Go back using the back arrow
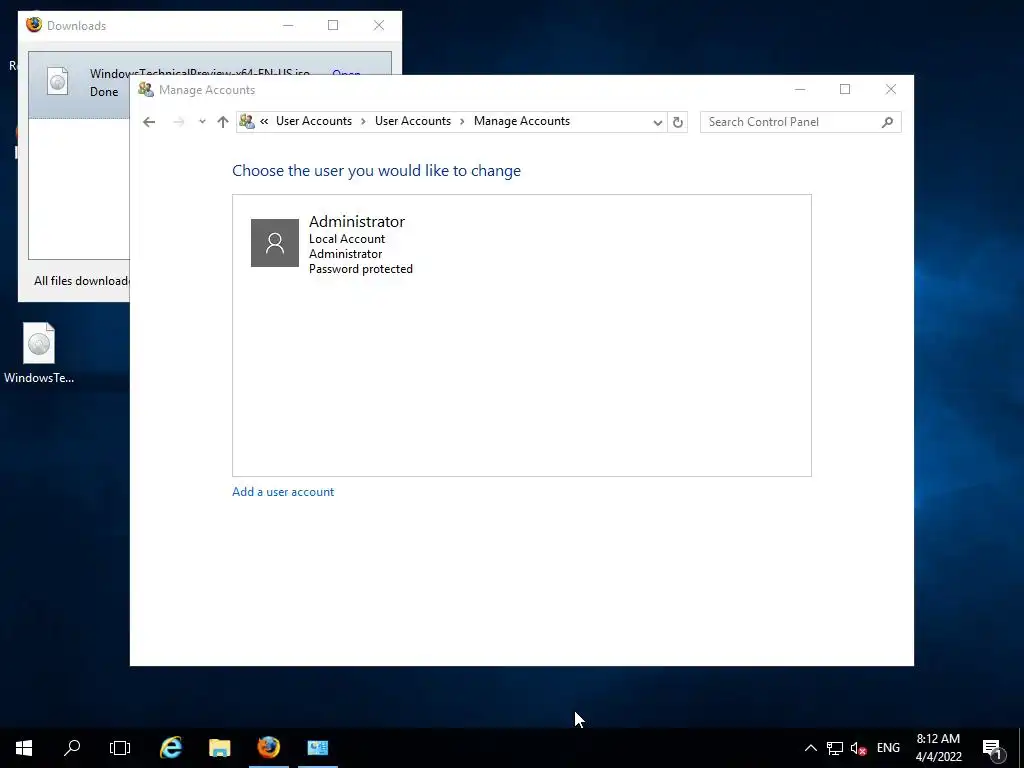The image size is (1024, 768). coord(149,122)
